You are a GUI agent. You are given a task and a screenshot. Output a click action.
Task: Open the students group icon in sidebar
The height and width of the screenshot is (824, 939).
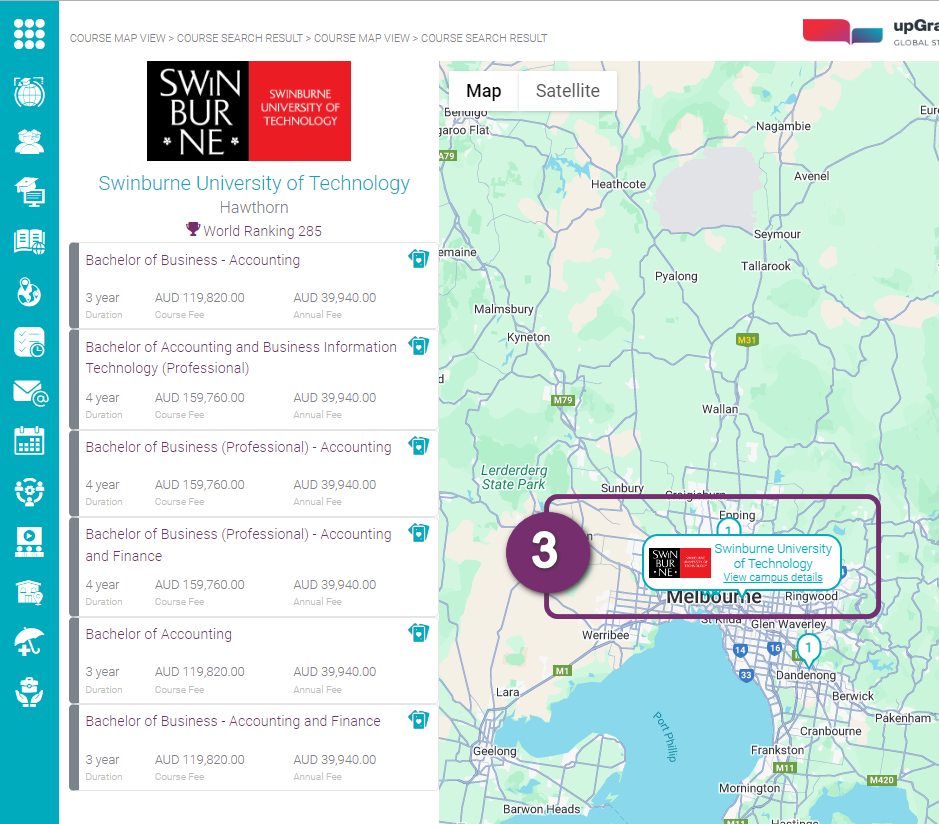coord(29,141)
